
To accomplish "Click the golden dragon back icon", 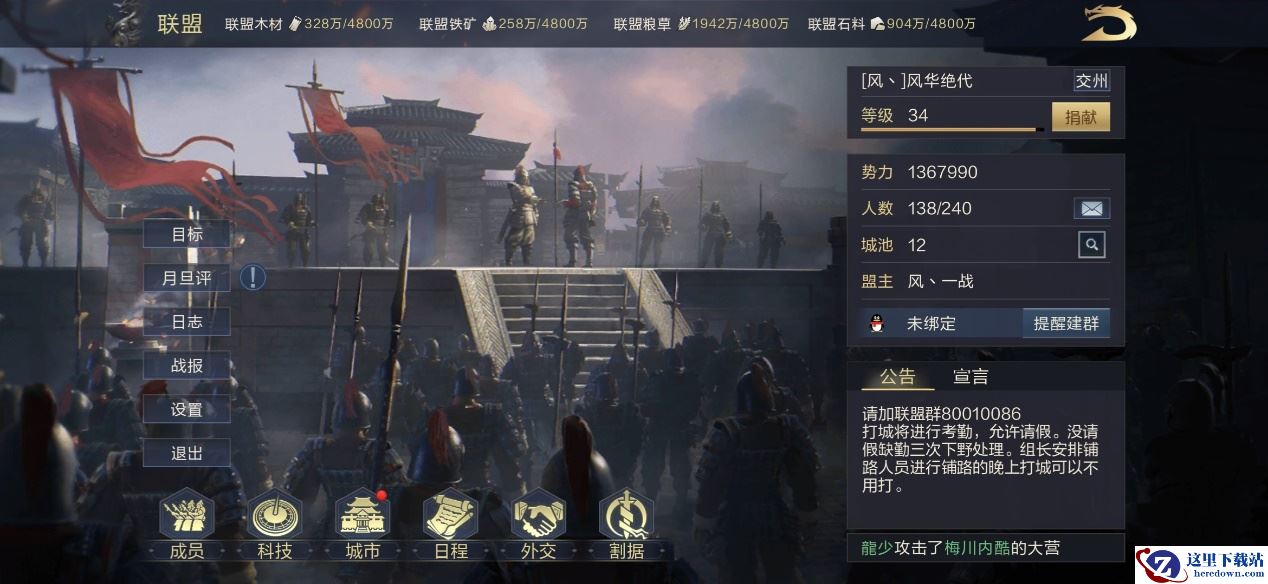I will coord(1109,24).
